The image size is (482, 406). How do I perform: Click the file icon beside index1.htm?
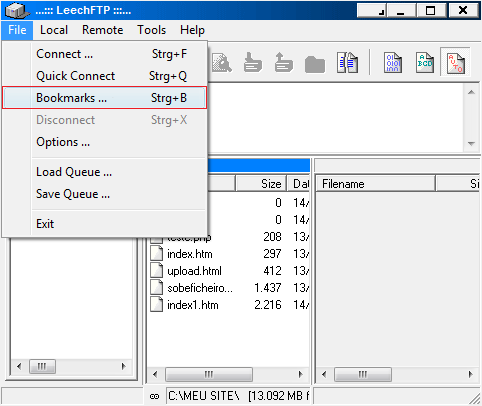tap(157, 305)
